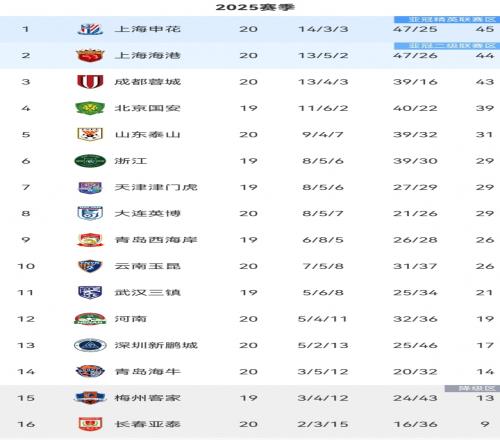500x440 pixels.
Task: Click the Dalian Yingbo (大连英博) team crest
Action: pyautogui.click(x=90, y=213)
